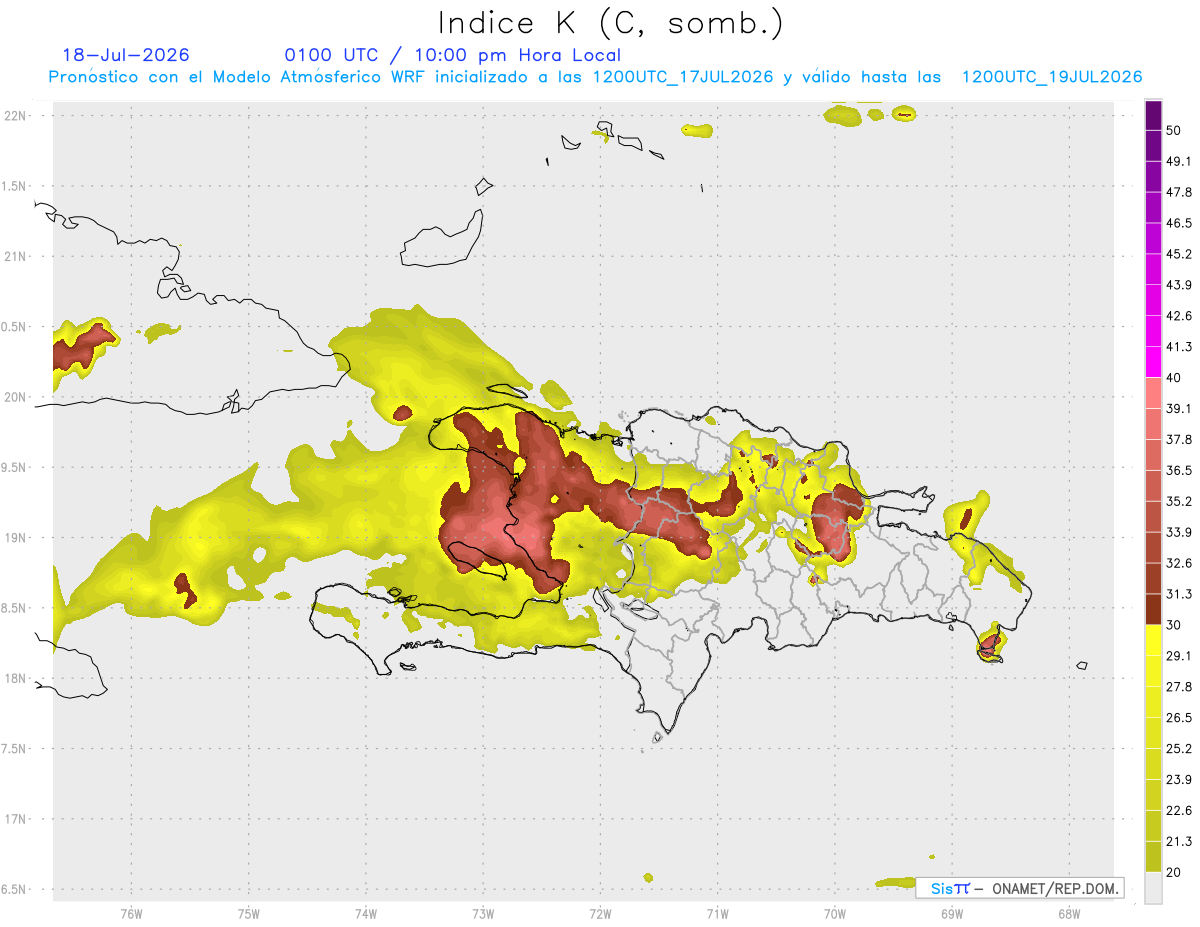Click the "1200UTC_17JUL2026" model initialization time
The image size is (1200, 927).
pos(683,77)
